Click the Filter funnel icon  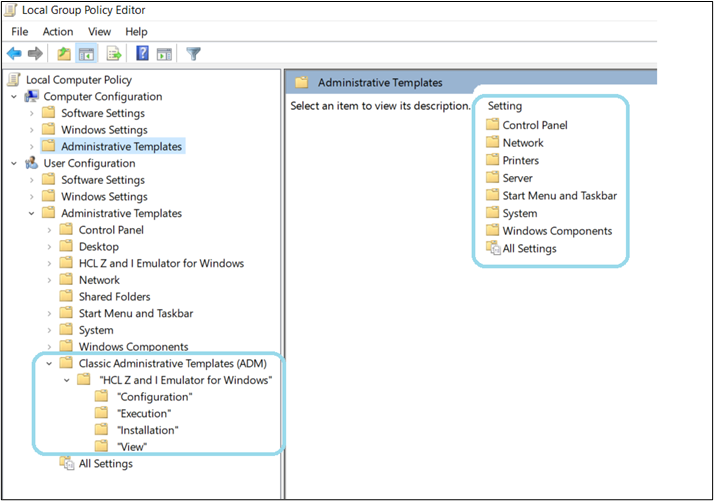pos(193,53)
